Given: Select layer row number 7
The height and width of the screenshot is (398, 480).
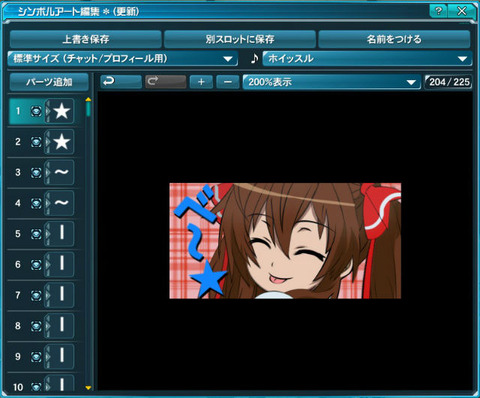Looking at the screenshot, I should (x=41, y=295).
